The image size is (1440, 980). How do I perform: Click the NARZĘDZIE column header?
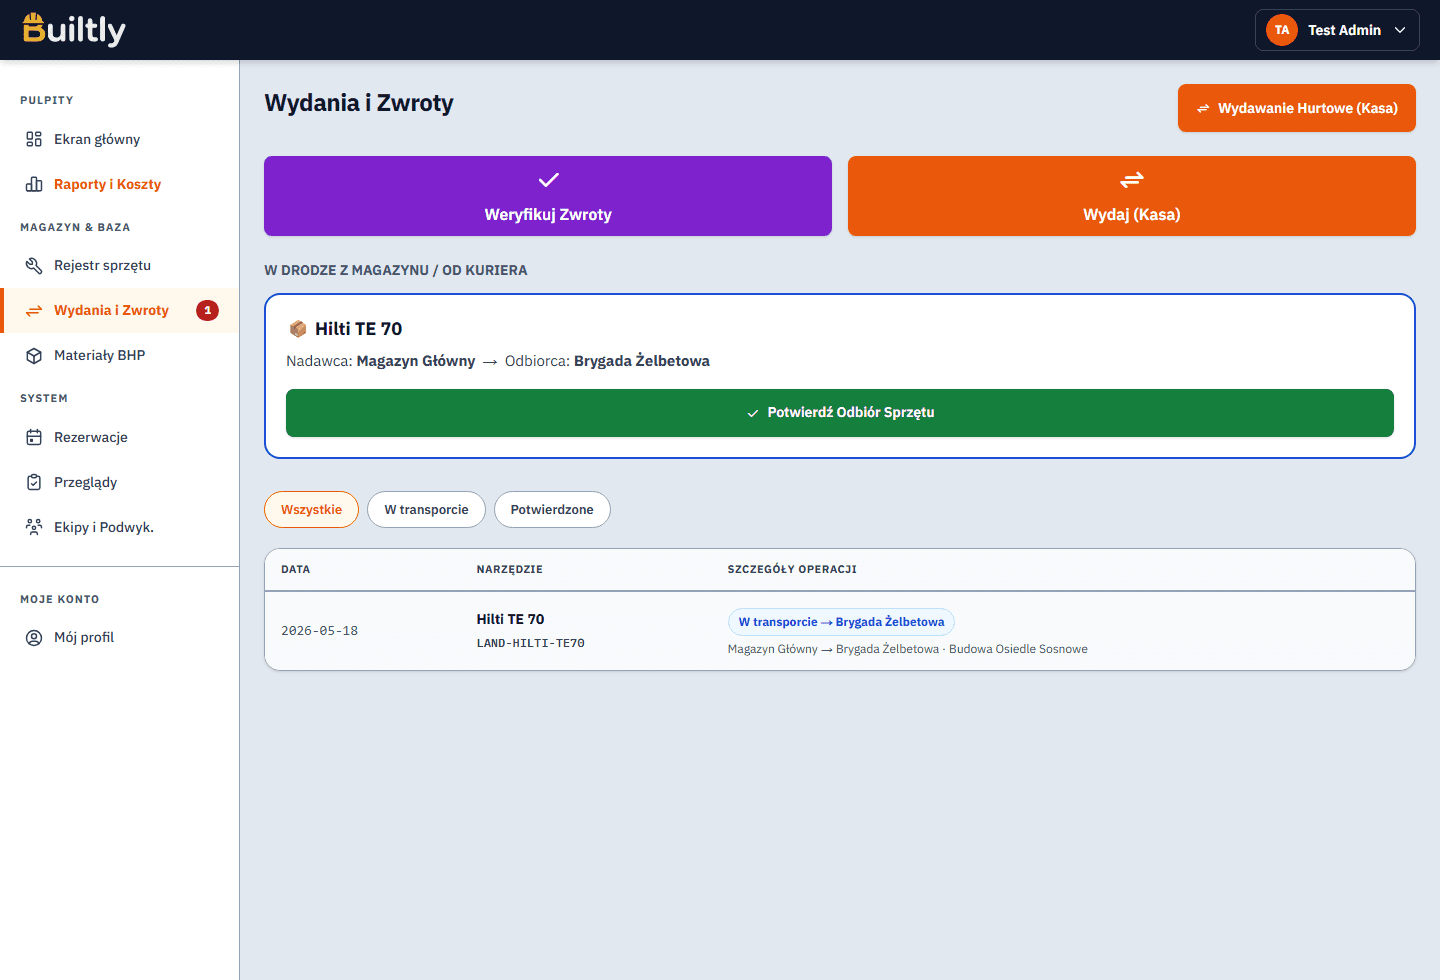coord(510,569)
